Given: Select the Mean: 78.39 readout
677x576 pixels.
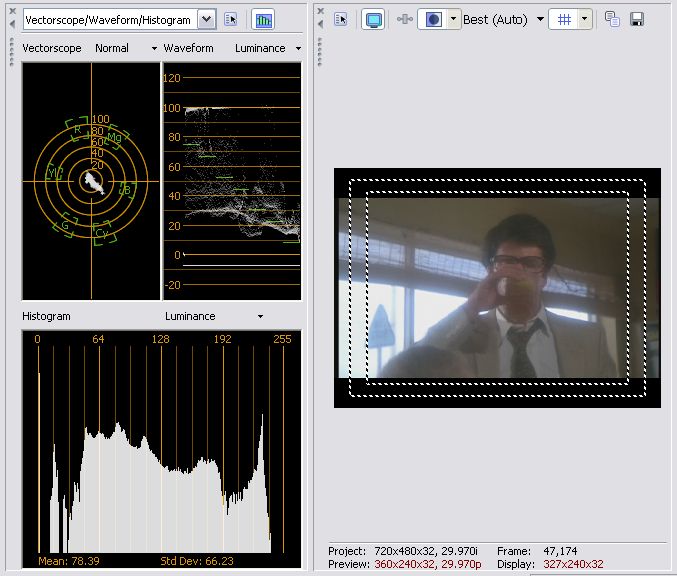Looking at the screenshot, I should point(69,561).
